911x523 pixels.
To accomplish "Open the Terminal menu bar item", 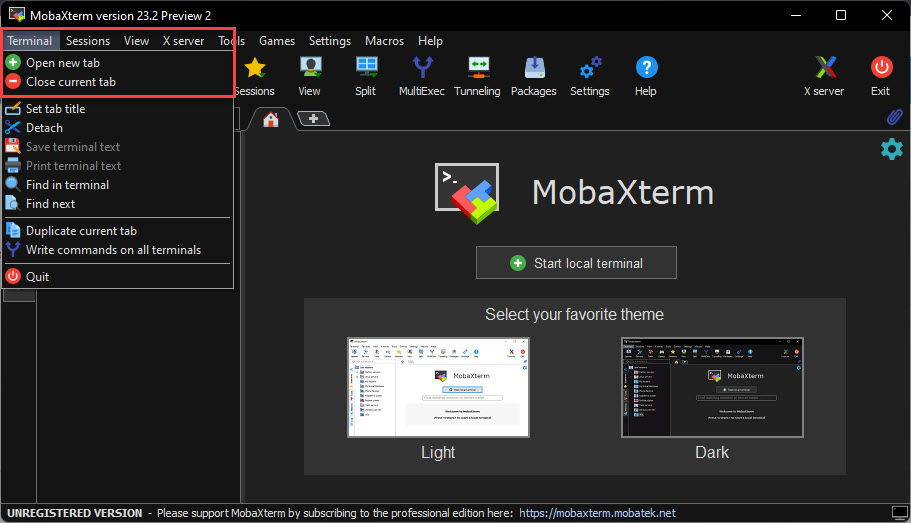I will point(30,41).
